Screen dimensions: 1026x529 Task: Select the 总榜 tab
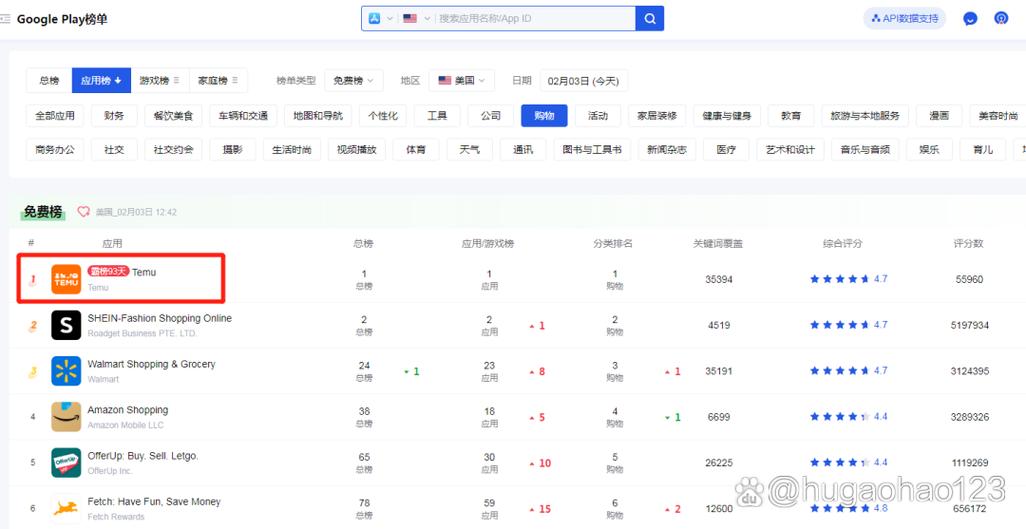pos(49,81)
